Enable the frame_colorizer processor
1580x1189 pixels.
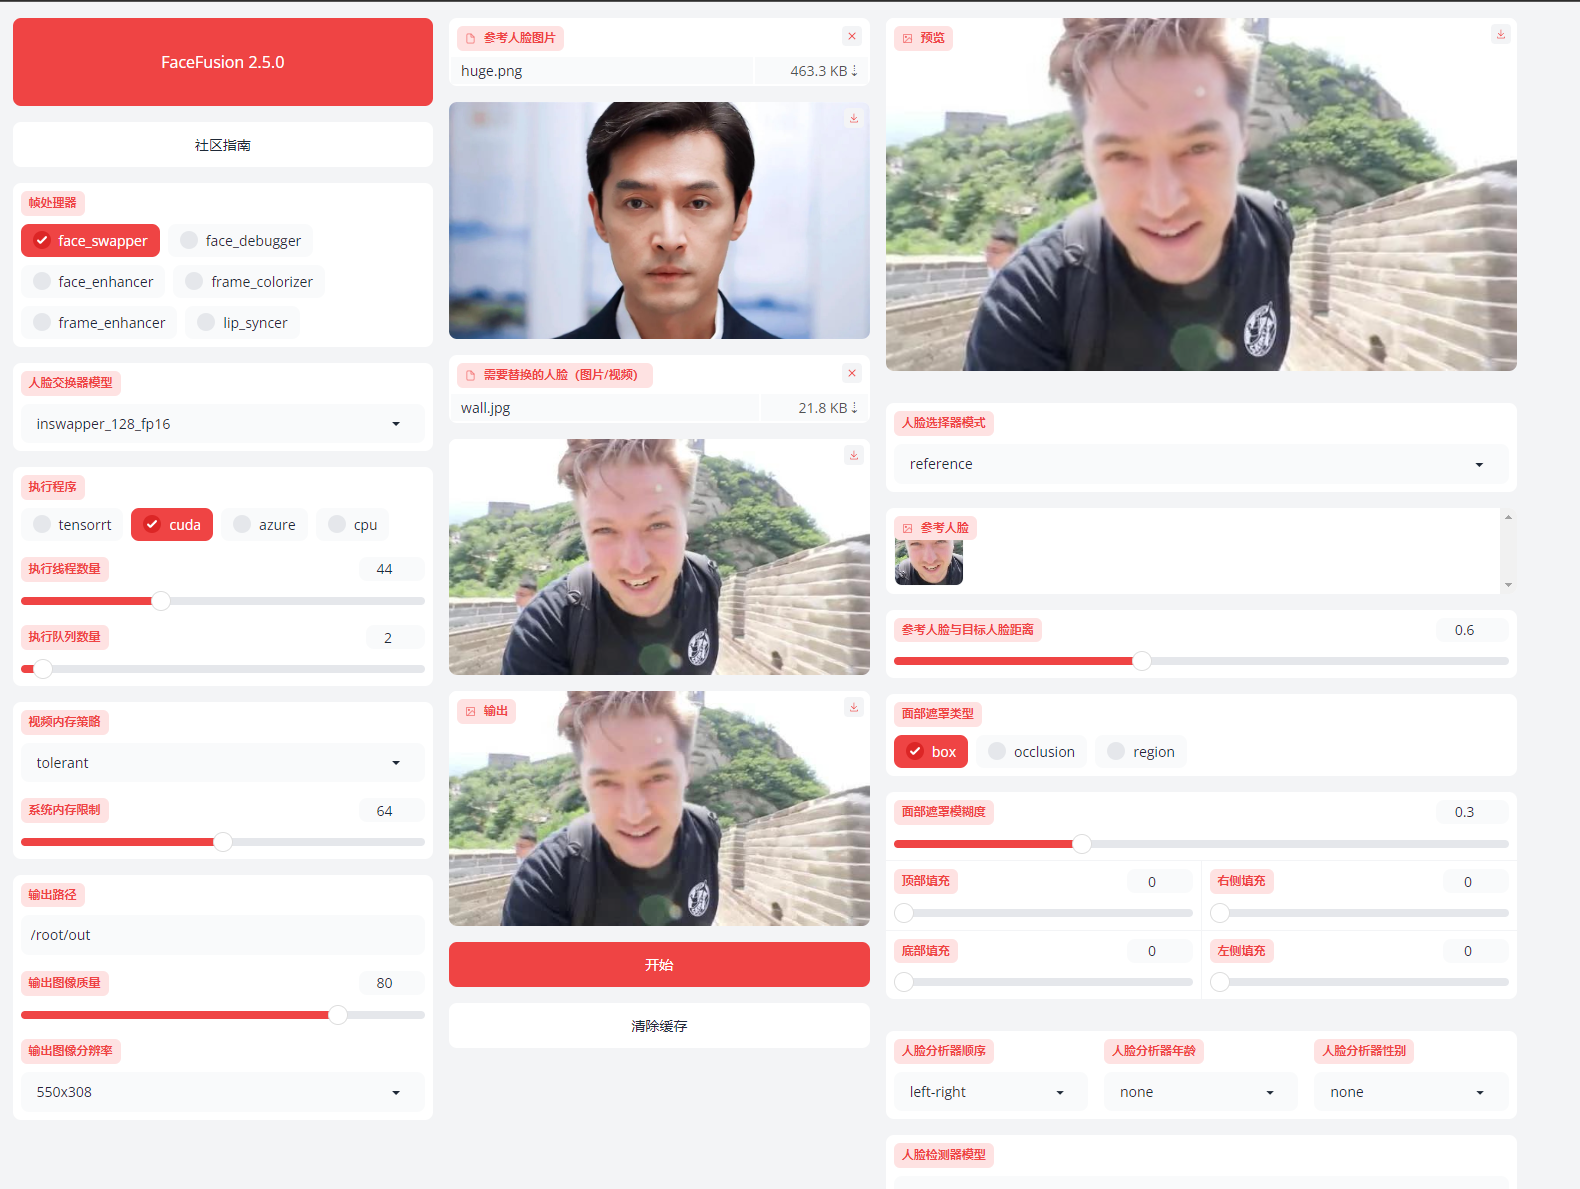click(249, 282)
